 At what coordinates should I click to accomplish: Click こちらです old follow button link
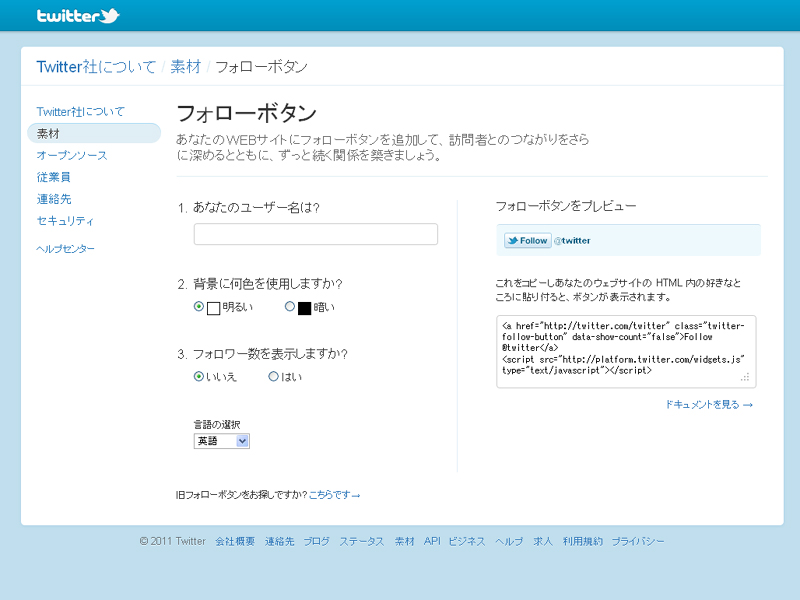coord(334,494)
